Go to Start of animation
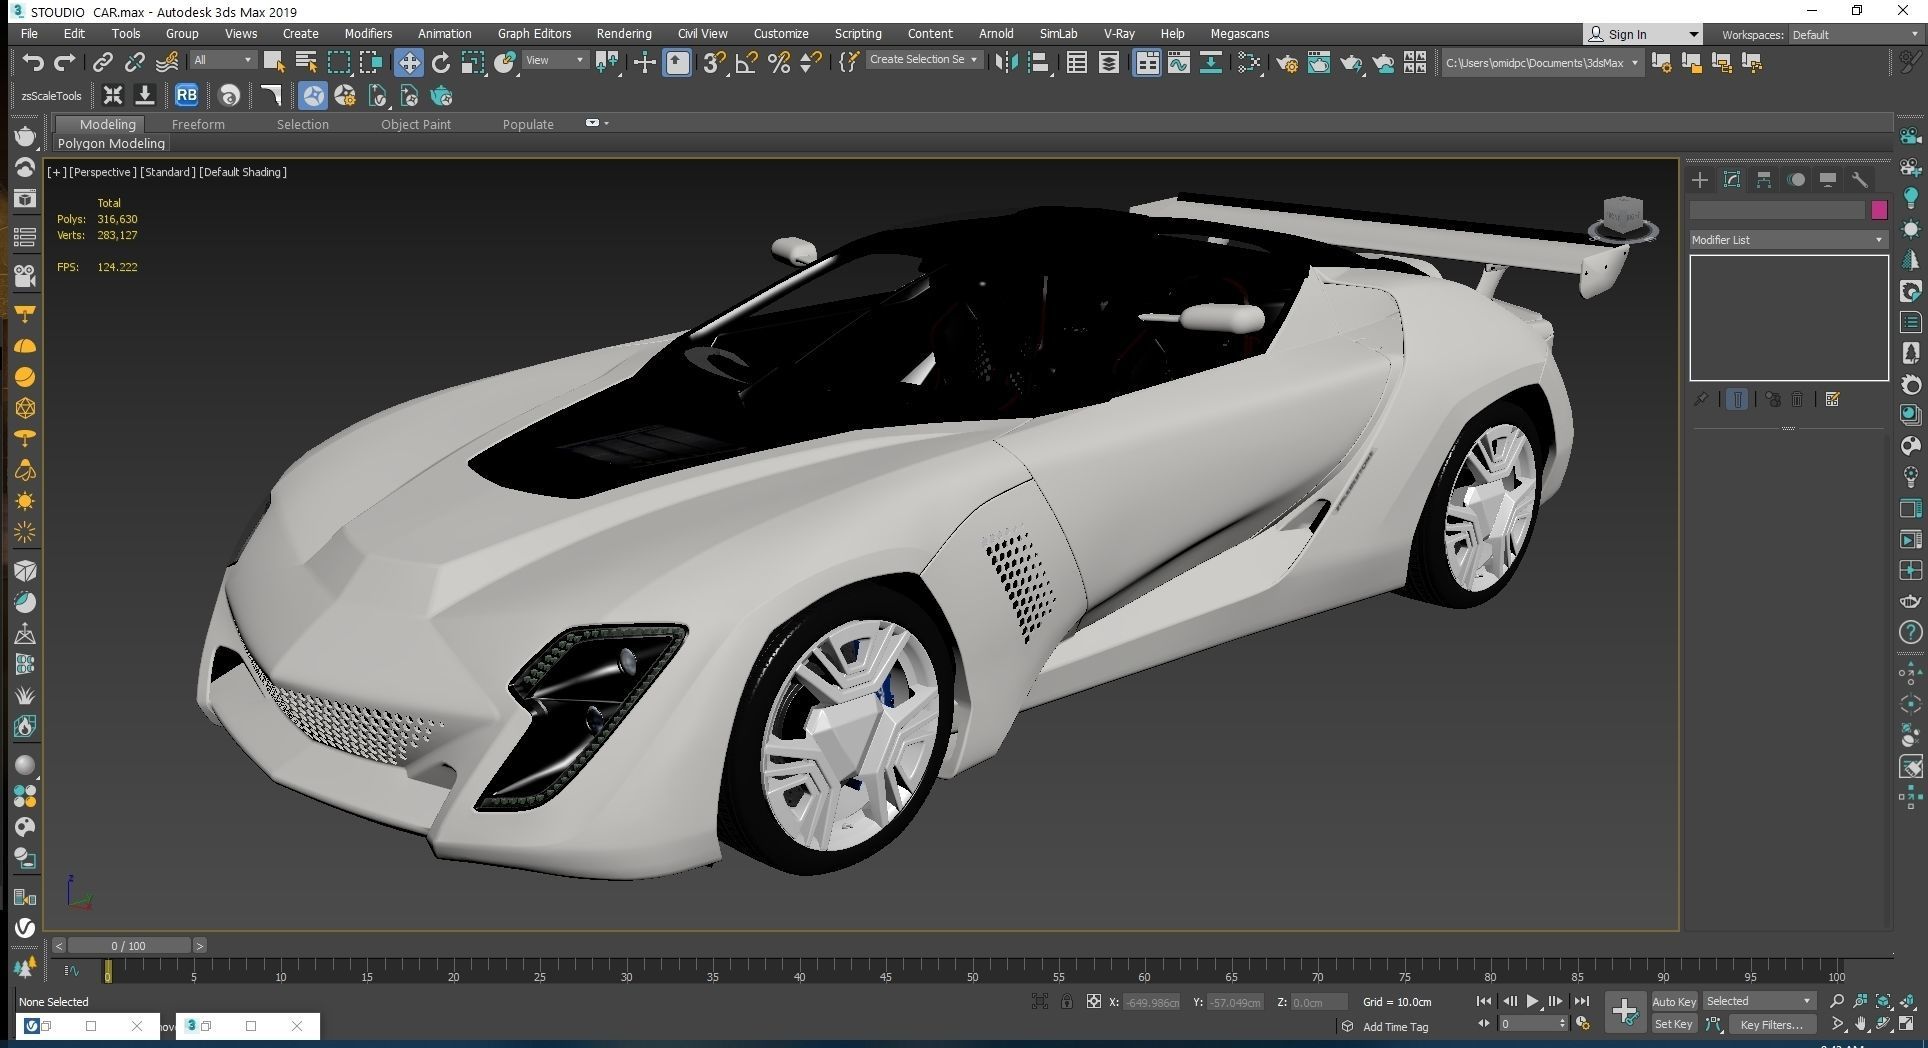The width and height of the screenshot is (1928, 1048). (1484, 1001)
